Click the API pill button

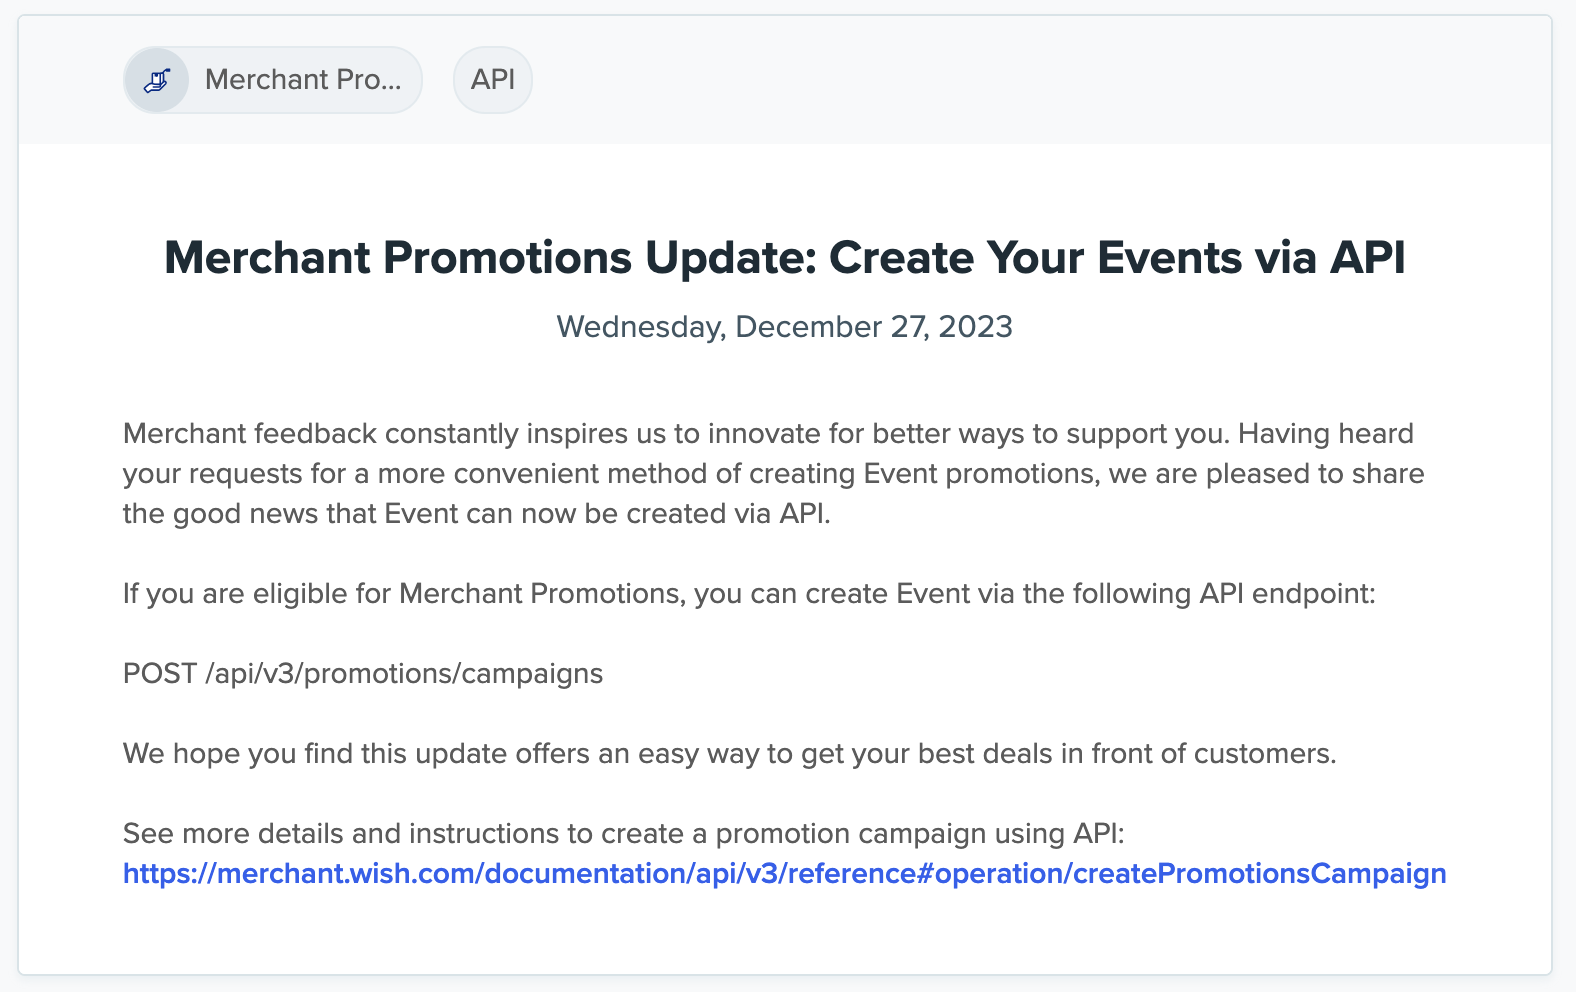pyautogui.click(x=492, y=79)
